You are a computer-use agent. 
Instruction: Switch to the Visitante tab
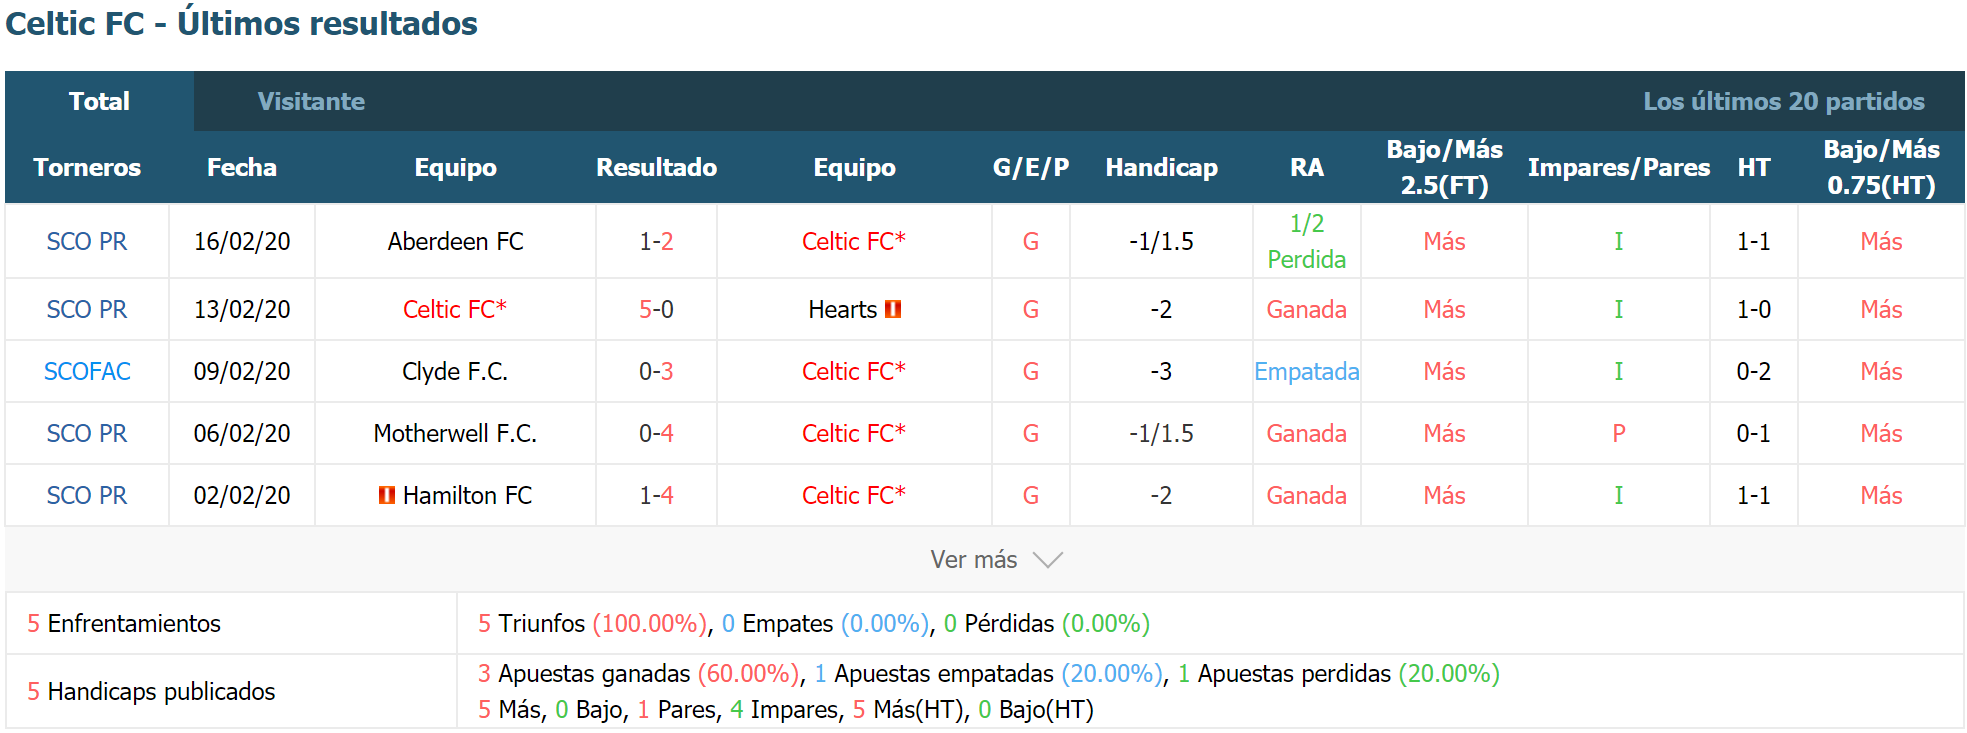point(311,101)
